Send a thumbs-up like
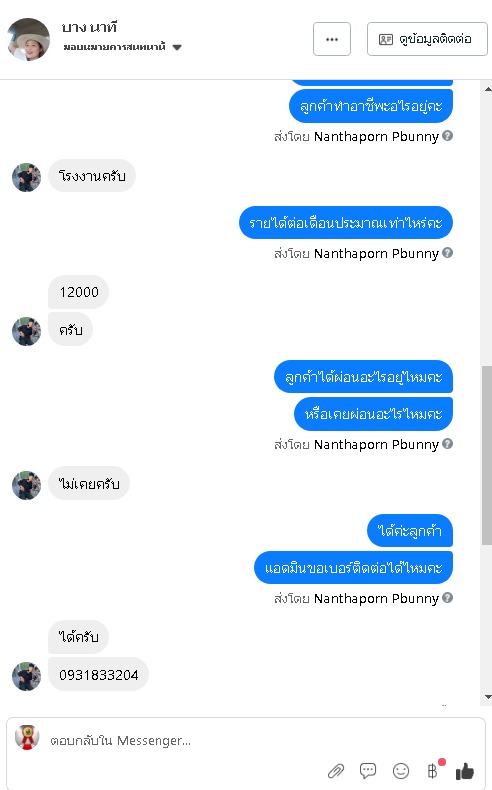This screenshot has width=492, height=790. 464,771
